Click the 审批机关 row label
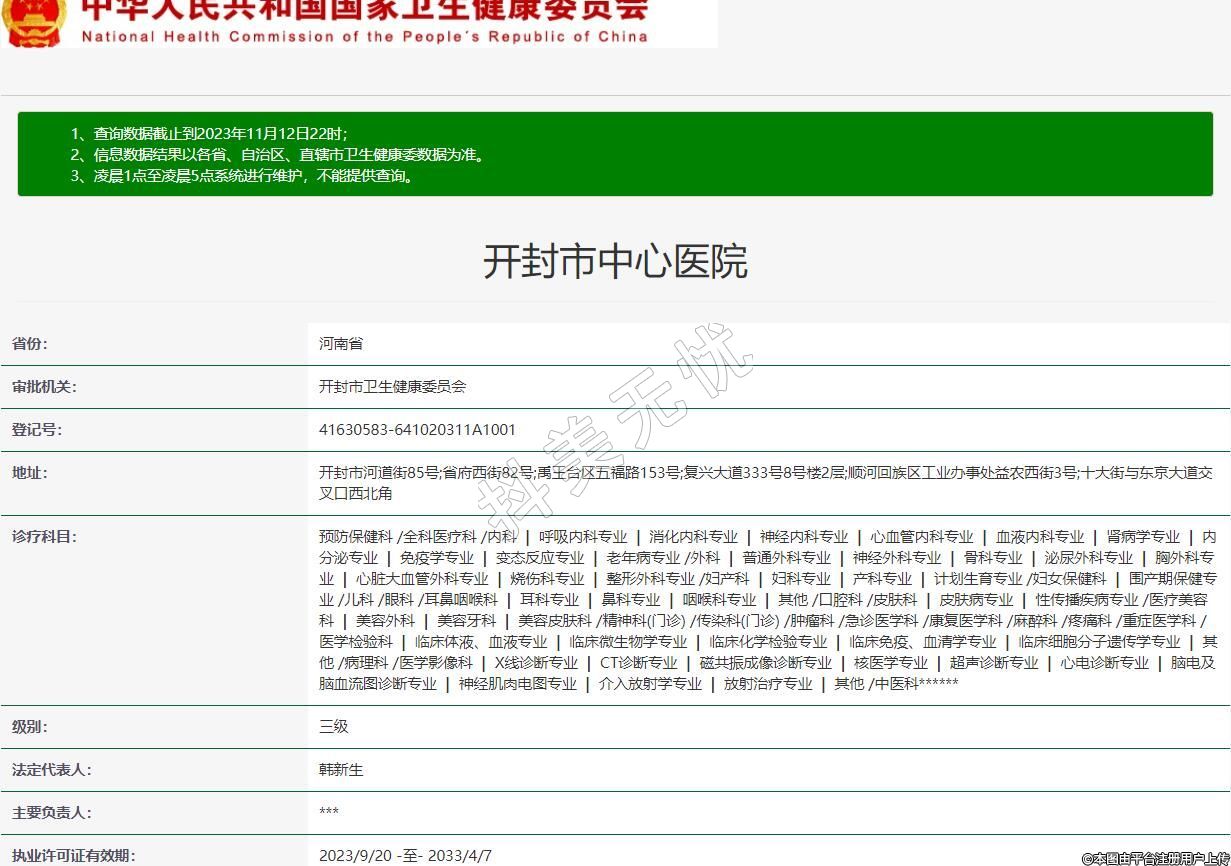The width and height of the screenshot is (1231, 866). coord(44,387)
